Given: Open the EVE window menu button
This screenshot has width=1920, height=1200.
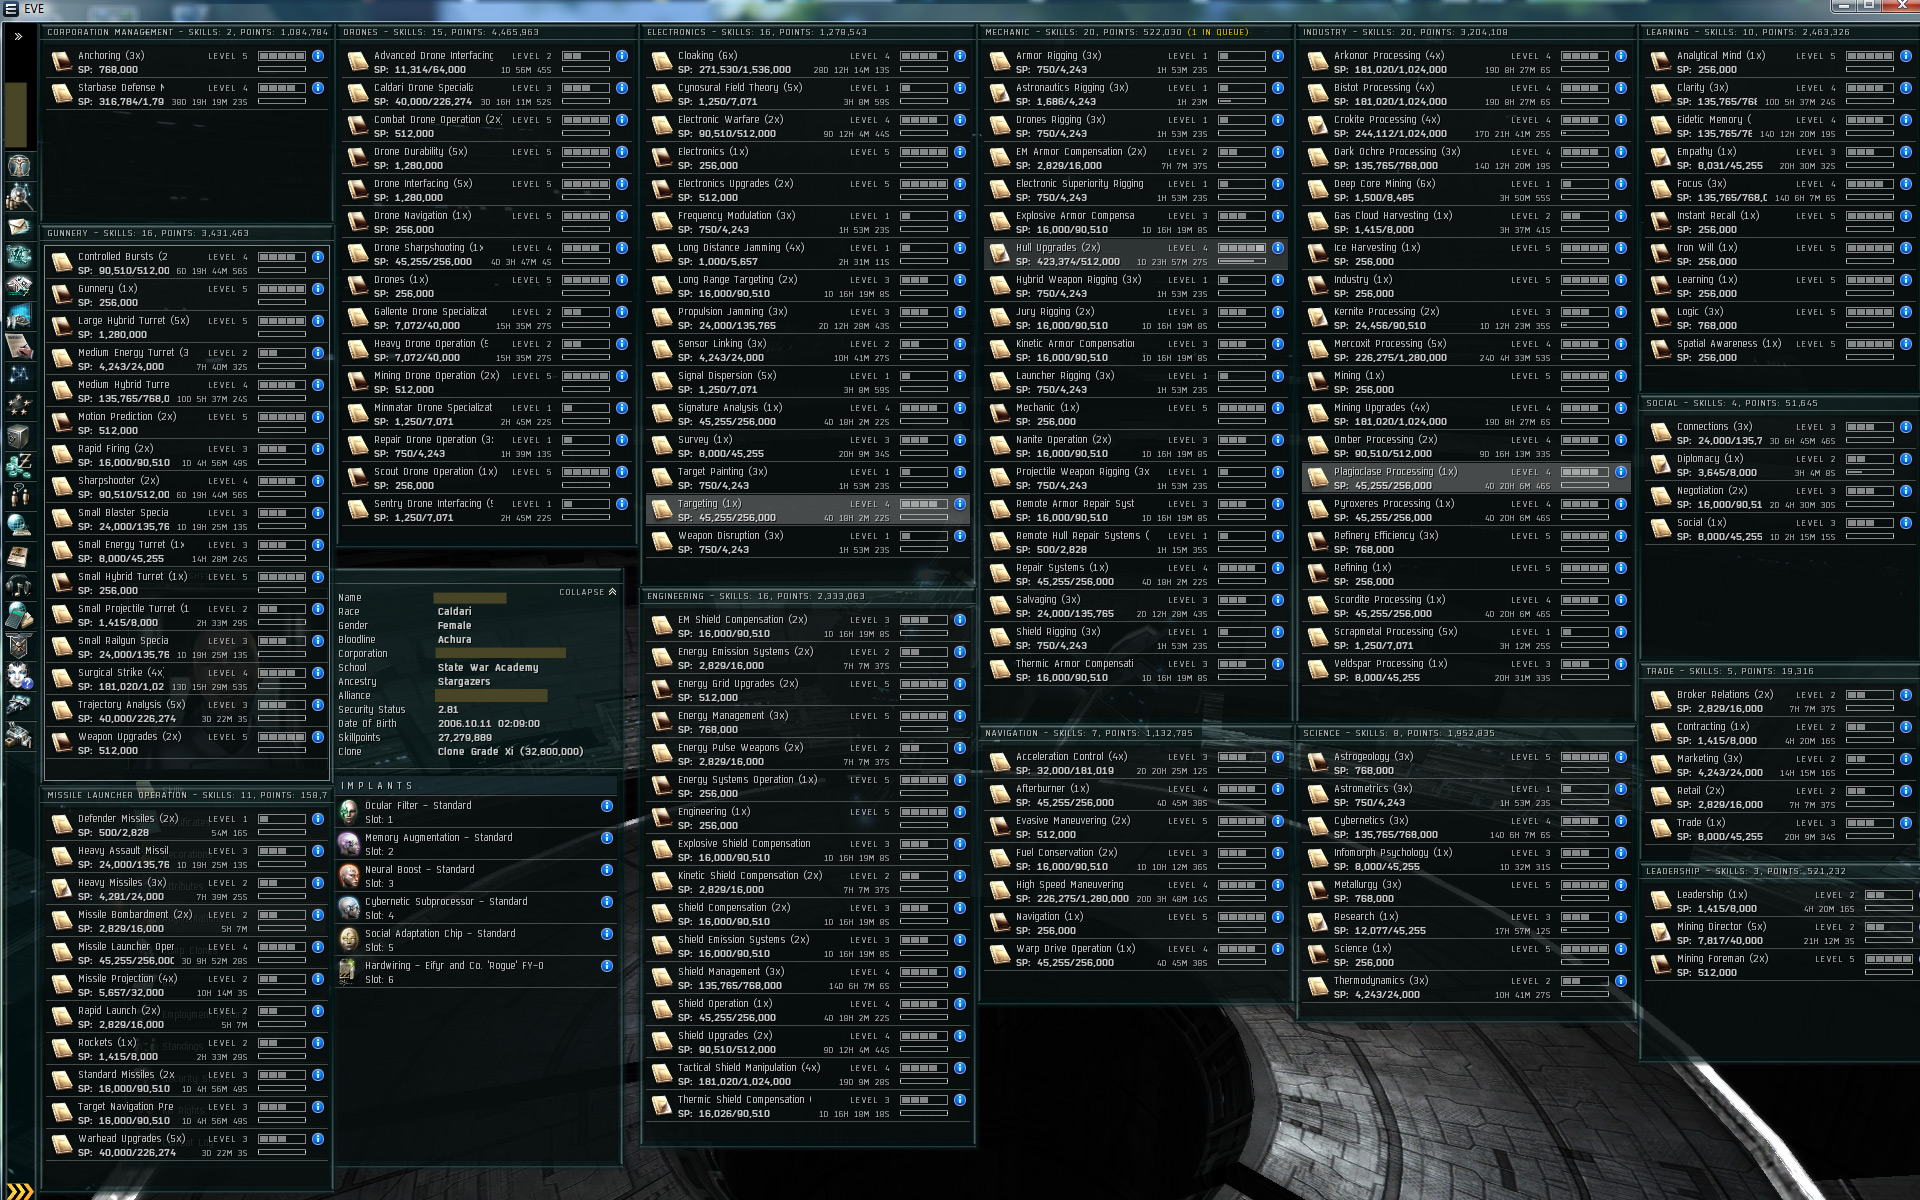Looking at the screenshot, I should click(11, 9).
